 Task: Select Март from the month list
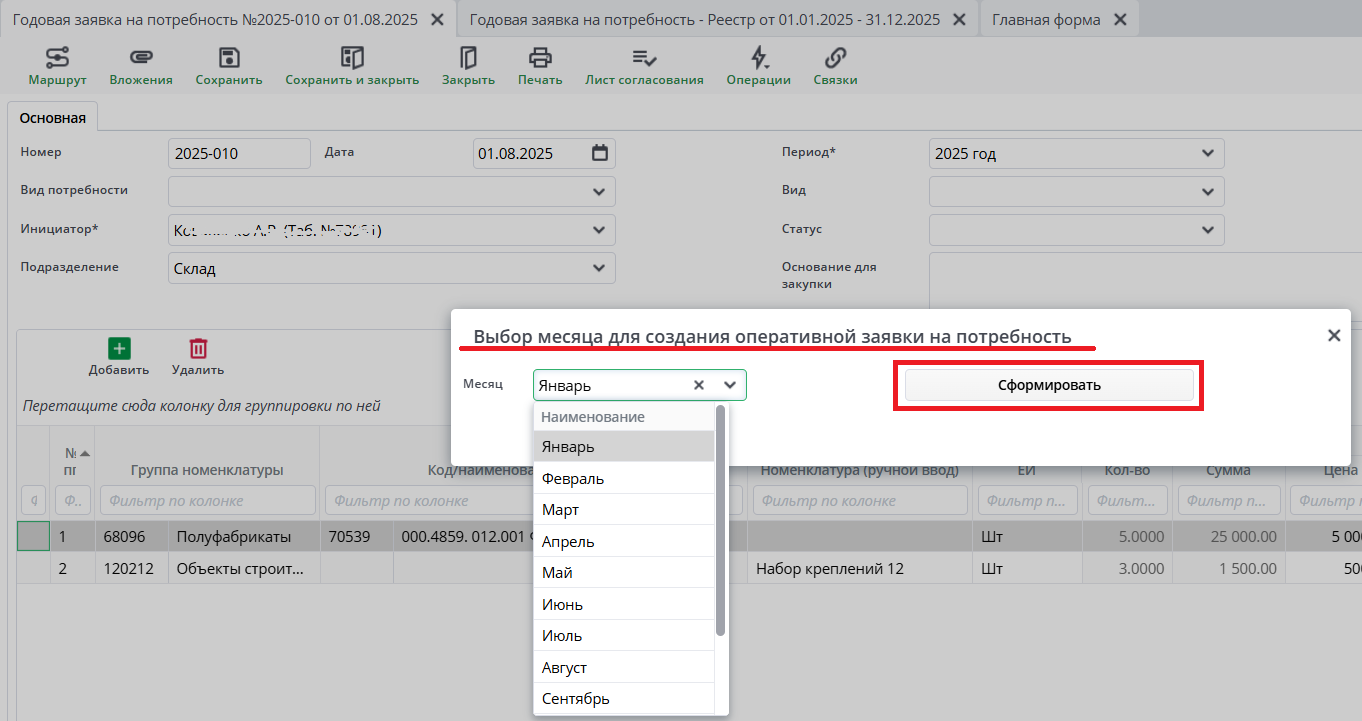[560, 510]
